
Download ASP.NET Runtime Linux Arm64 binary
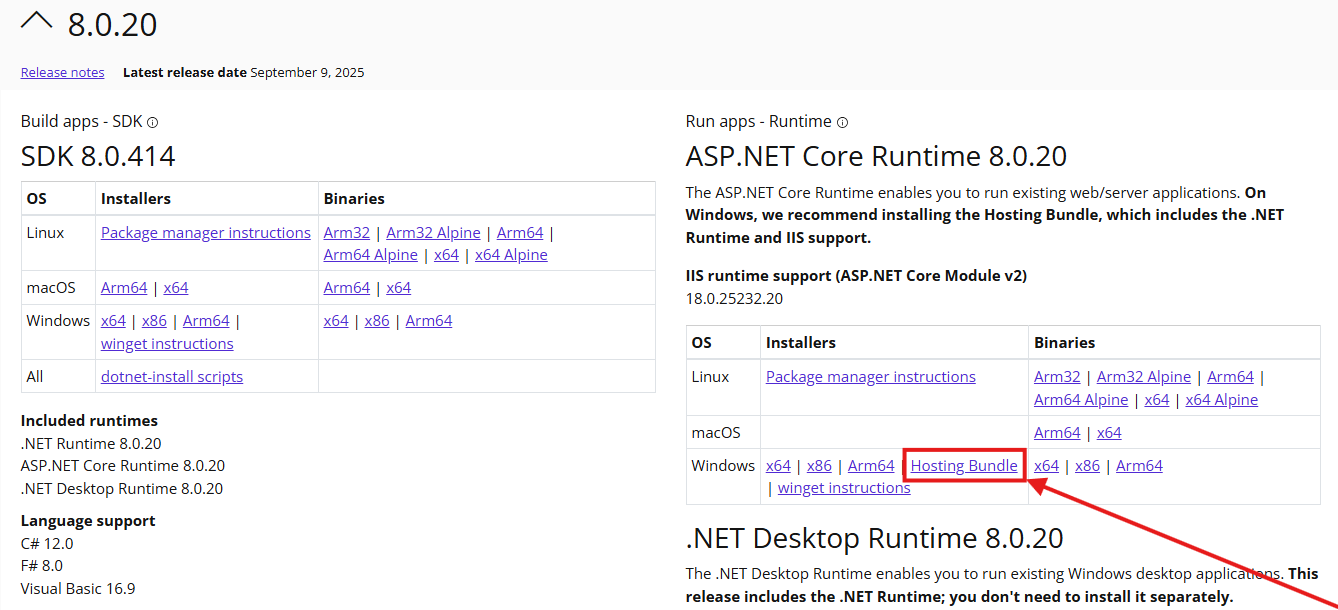click(1230, 376)
